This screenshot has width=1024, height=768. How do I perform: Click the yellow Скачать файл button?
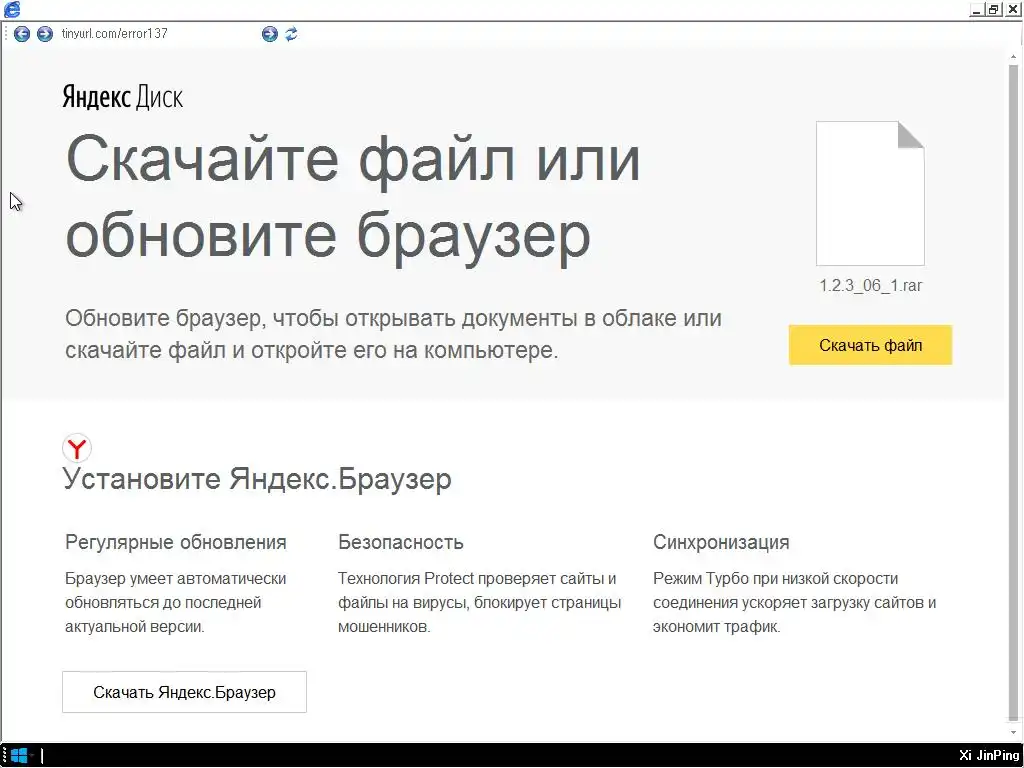pyautogui.click(x=871, y=345)
